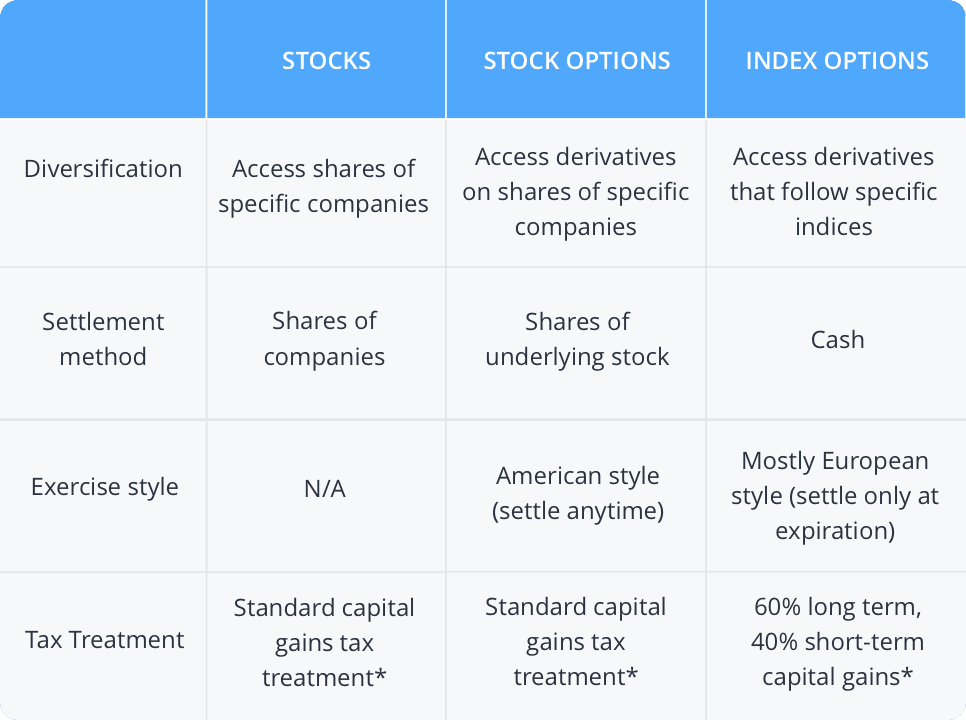Click the 'Shares of companies' cell

(x=324, y=338)
